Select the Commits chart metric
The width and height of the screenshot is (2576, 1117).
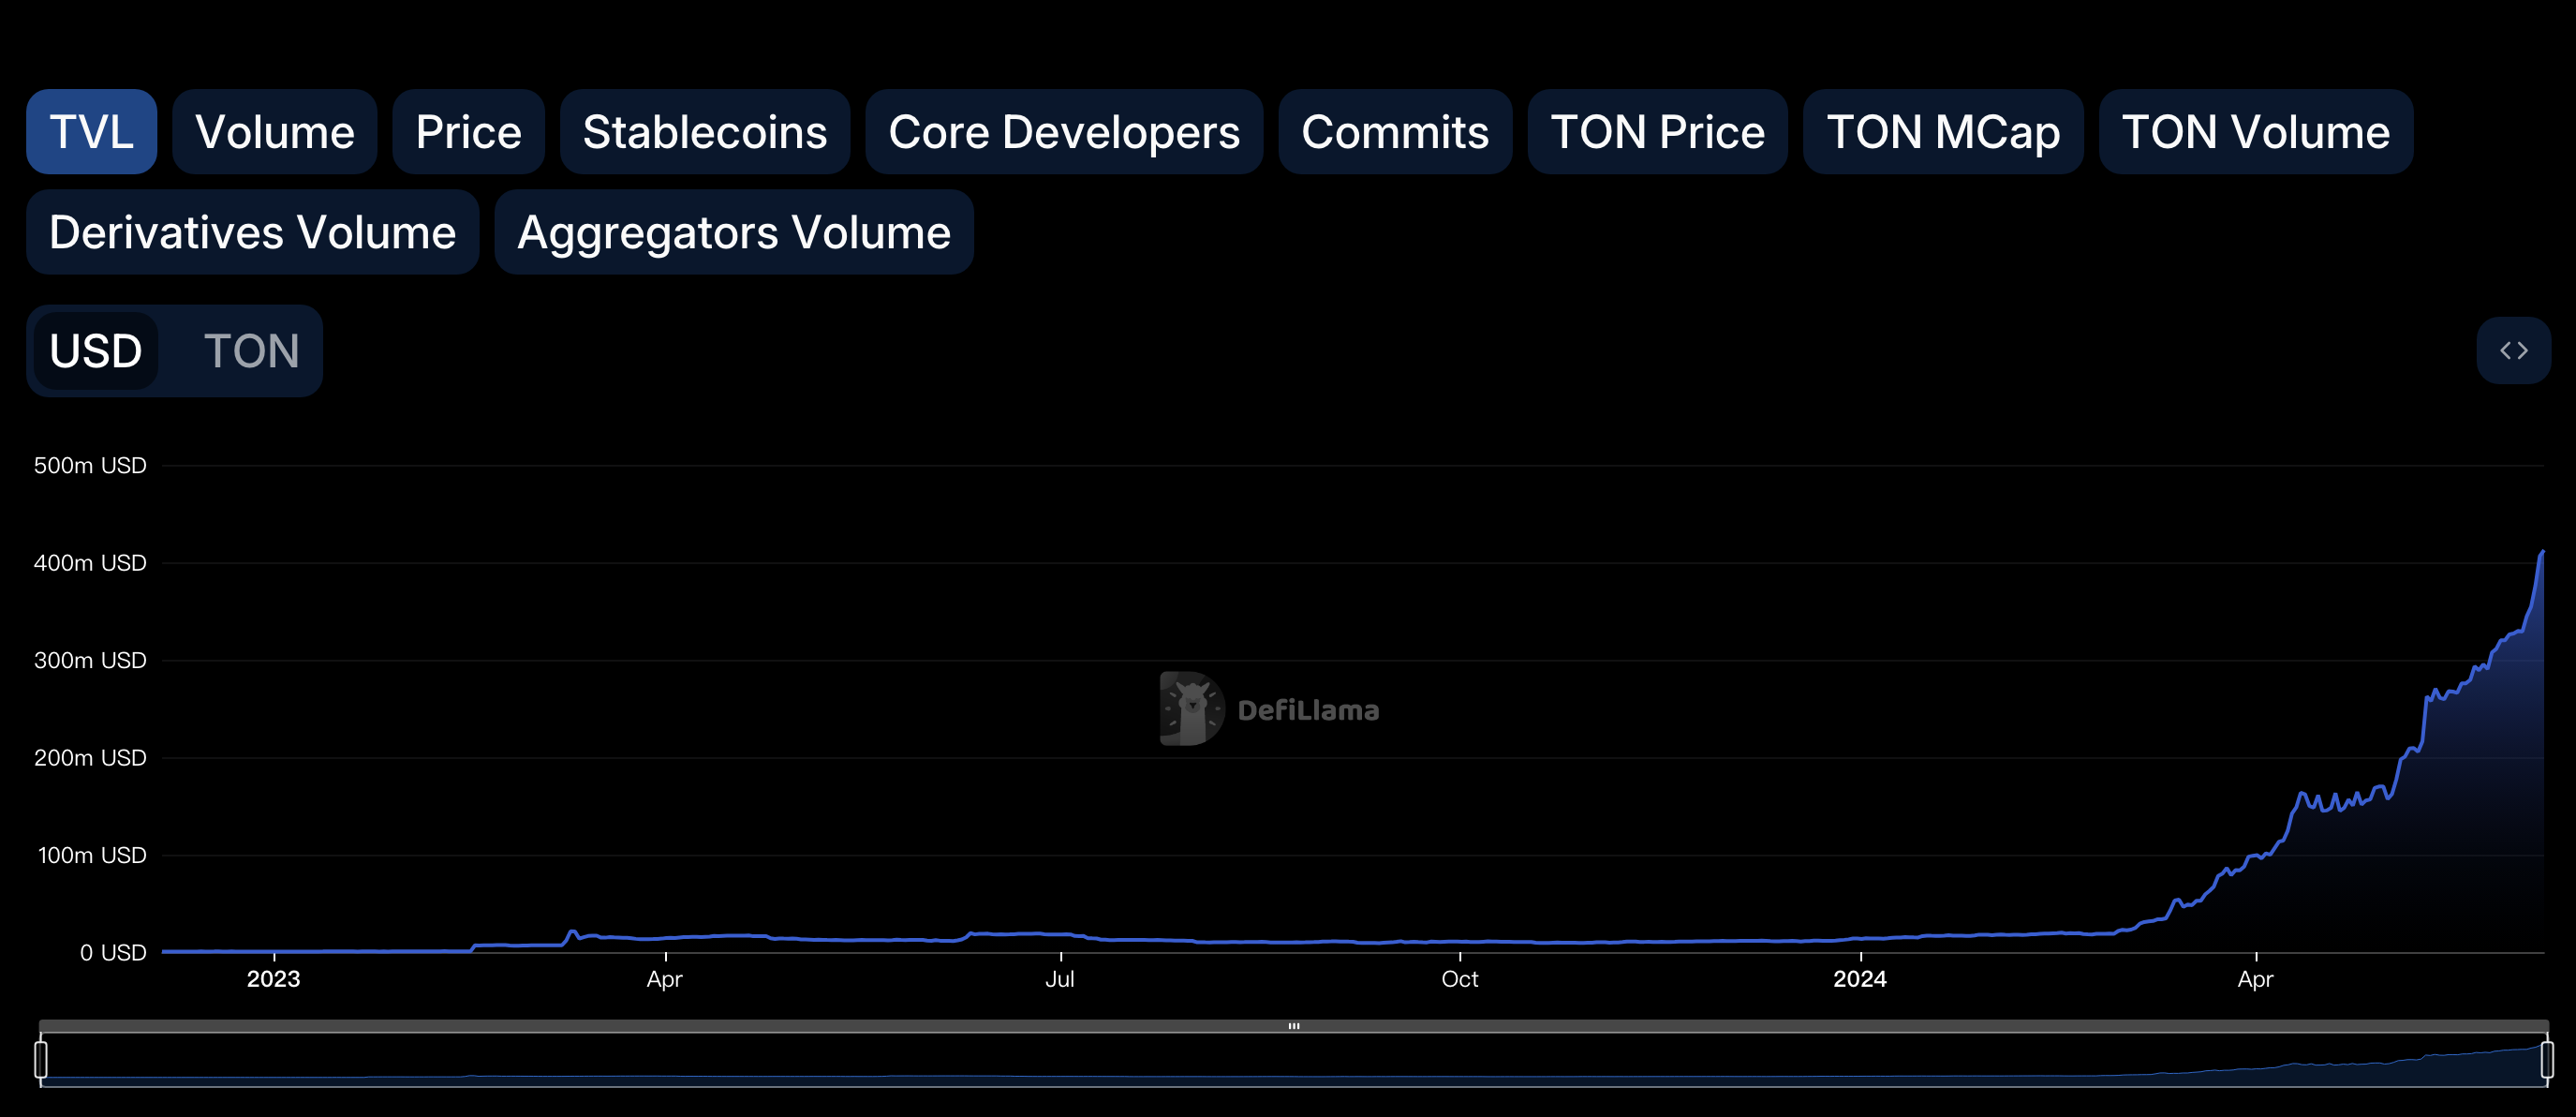1388,128
